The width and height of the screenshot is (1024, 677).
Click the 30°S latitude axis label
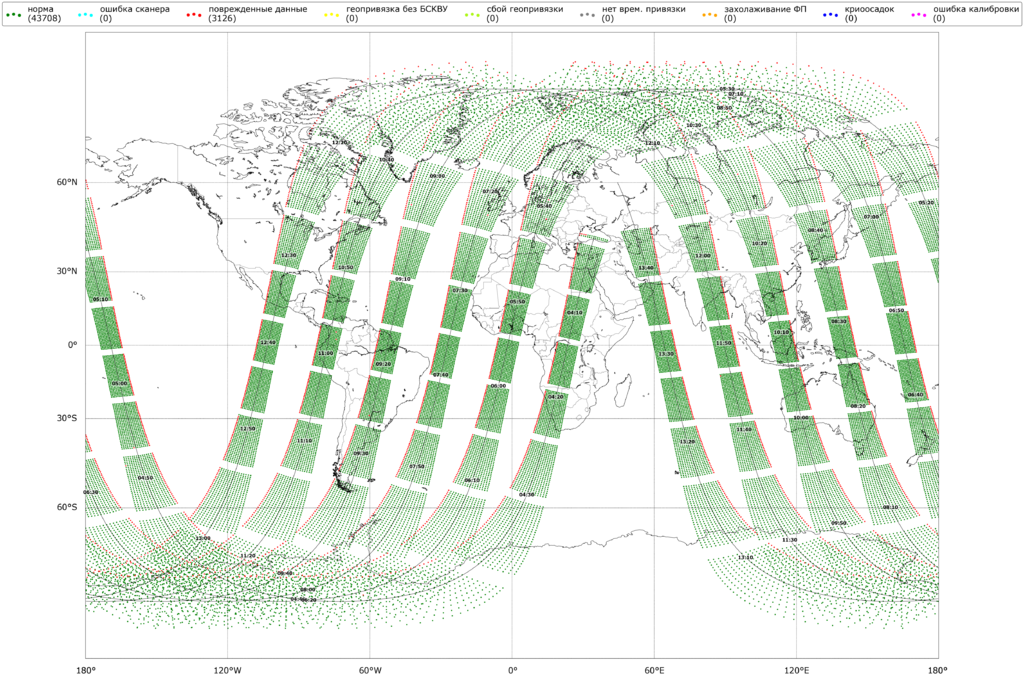[67, 418]
